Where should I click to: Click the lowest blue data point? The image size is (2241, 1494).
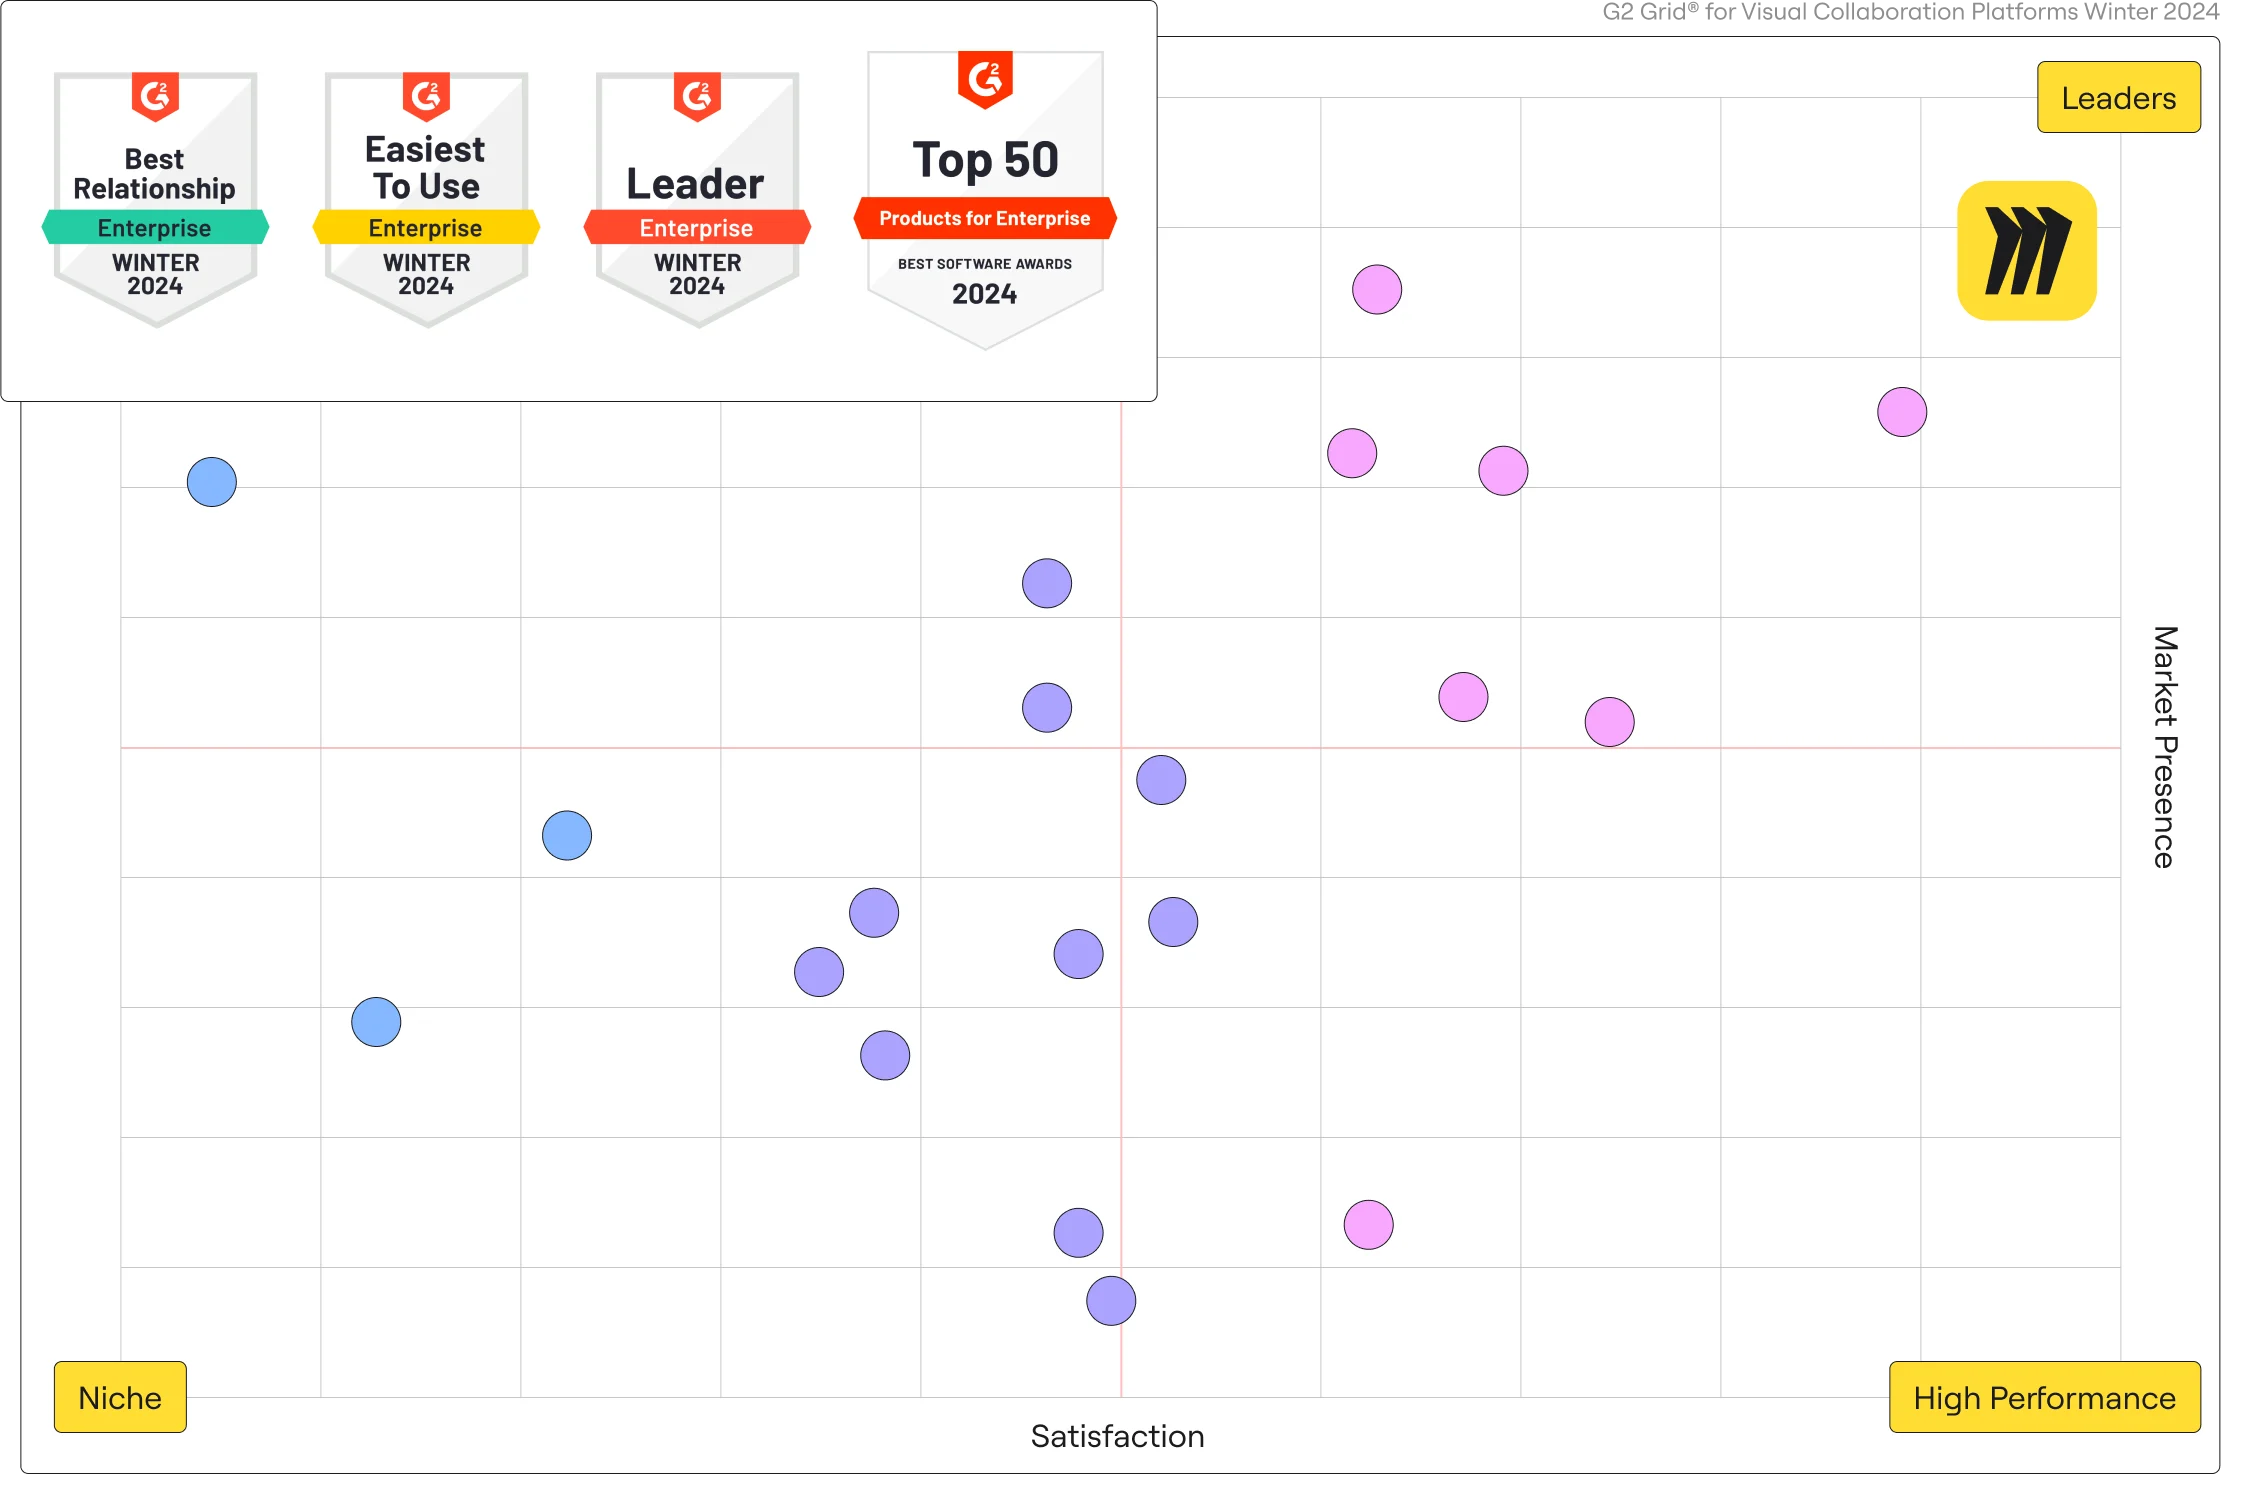pyautogui.click(x=376, y=1022)
